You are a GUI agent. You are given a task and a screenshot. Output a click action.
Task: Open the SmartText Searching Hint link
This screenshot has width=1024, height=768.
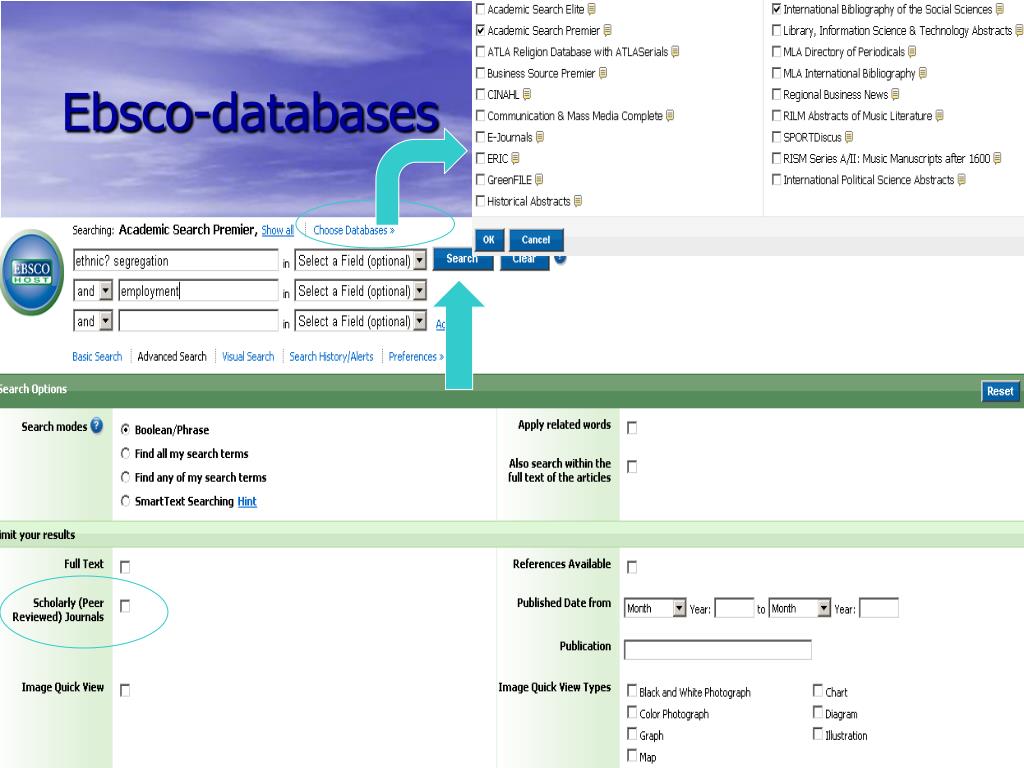[x=247, y=502]
